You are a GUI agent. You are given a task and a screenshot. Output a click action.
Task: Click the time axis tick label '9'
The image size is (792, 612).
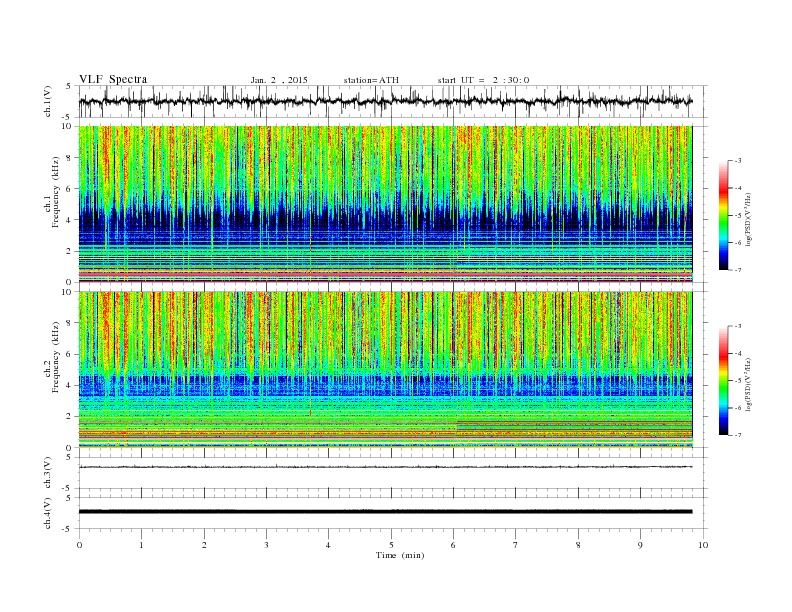tap(640, 545)
